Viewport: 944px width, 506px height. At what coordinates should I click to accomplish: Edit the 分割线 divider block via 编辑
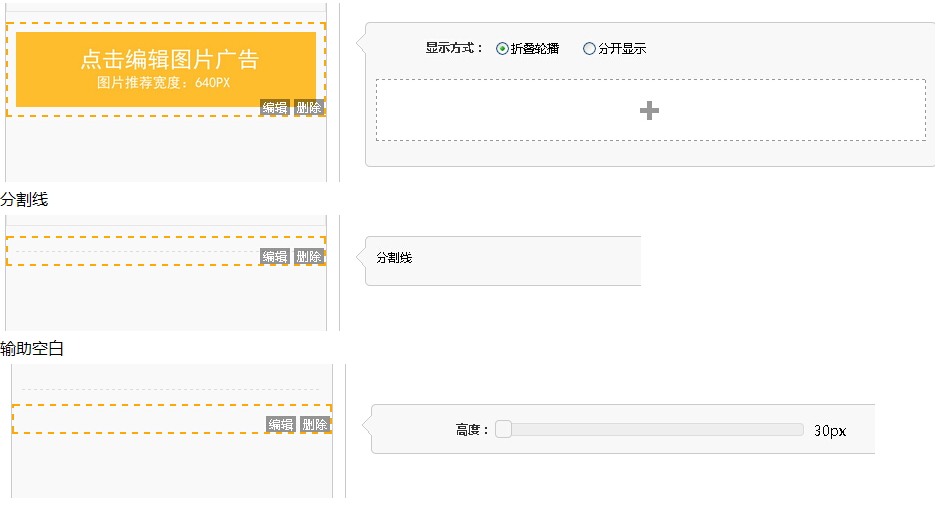tap(274, 257)
